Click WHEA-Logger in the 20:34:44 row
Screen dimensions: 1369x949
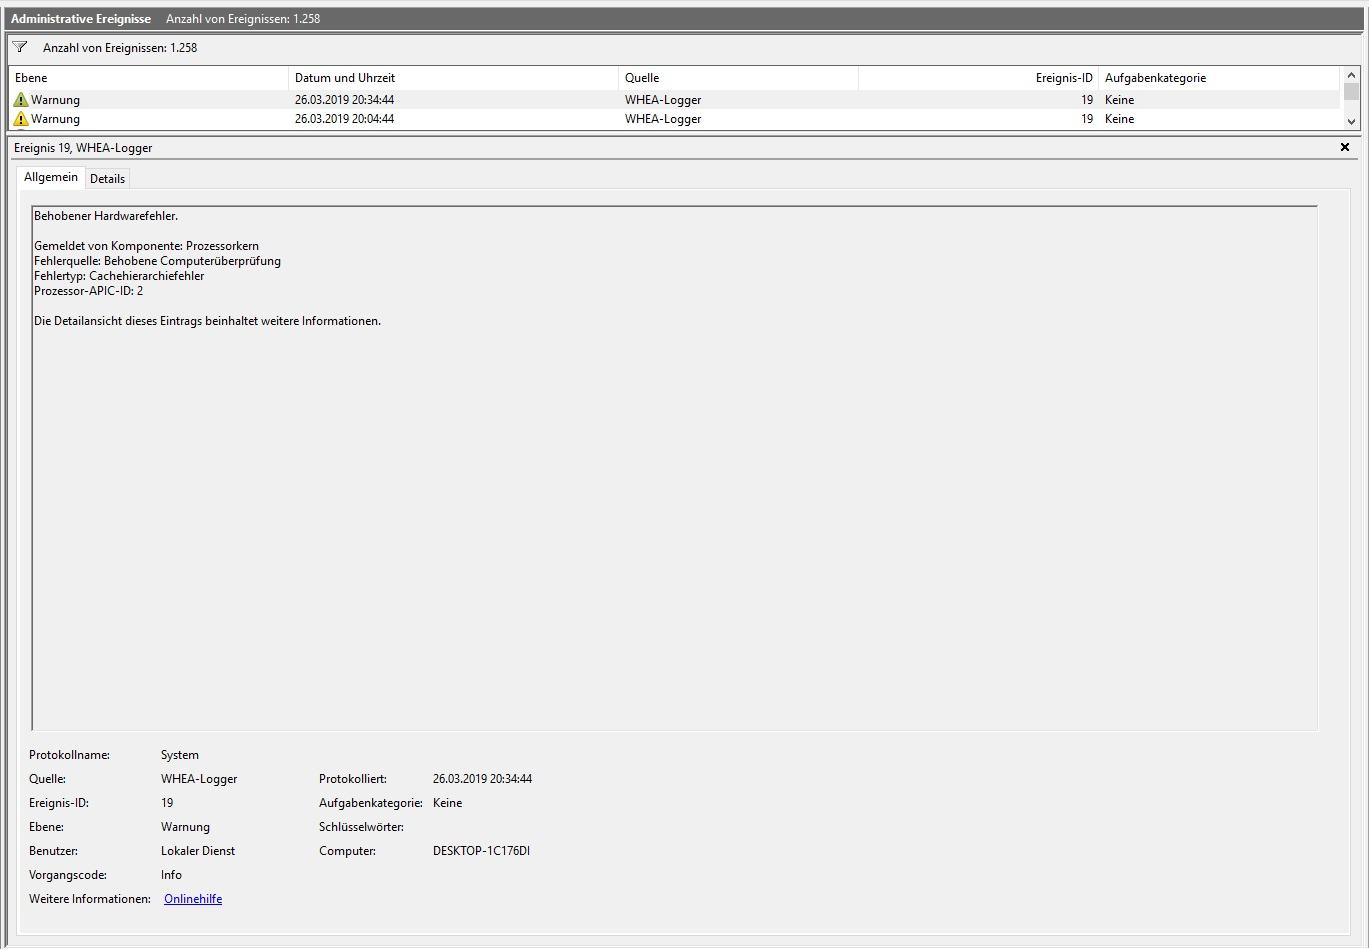coord(663,100)
